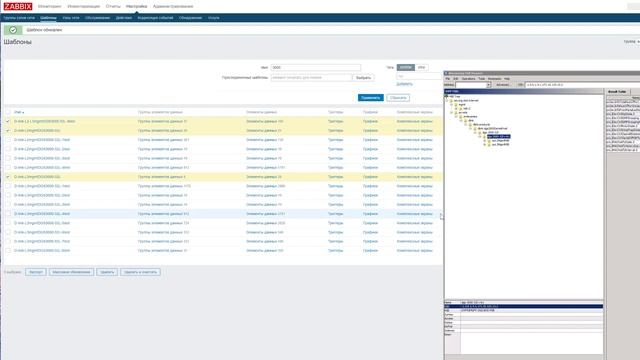Screen dimensions: 640x360
Task: Select the highlighted dgs-3000 rev tree node
Action: click(x=498, y=136)
